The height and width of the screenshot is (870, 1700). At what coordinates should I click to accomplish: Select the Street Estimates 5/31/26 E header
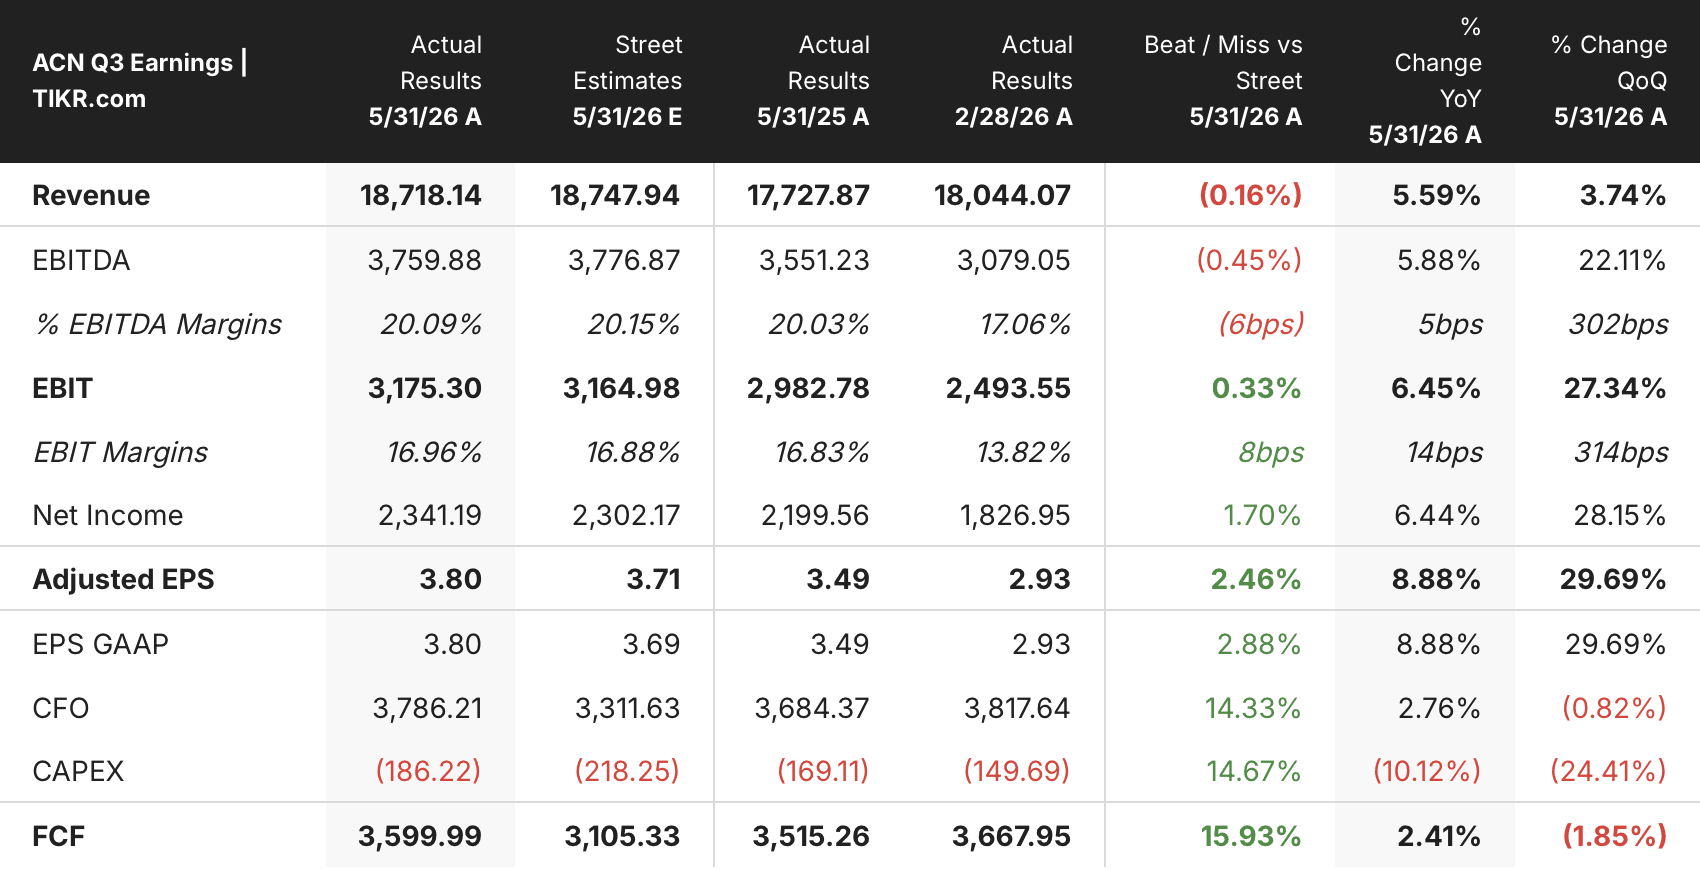(627, 80)
